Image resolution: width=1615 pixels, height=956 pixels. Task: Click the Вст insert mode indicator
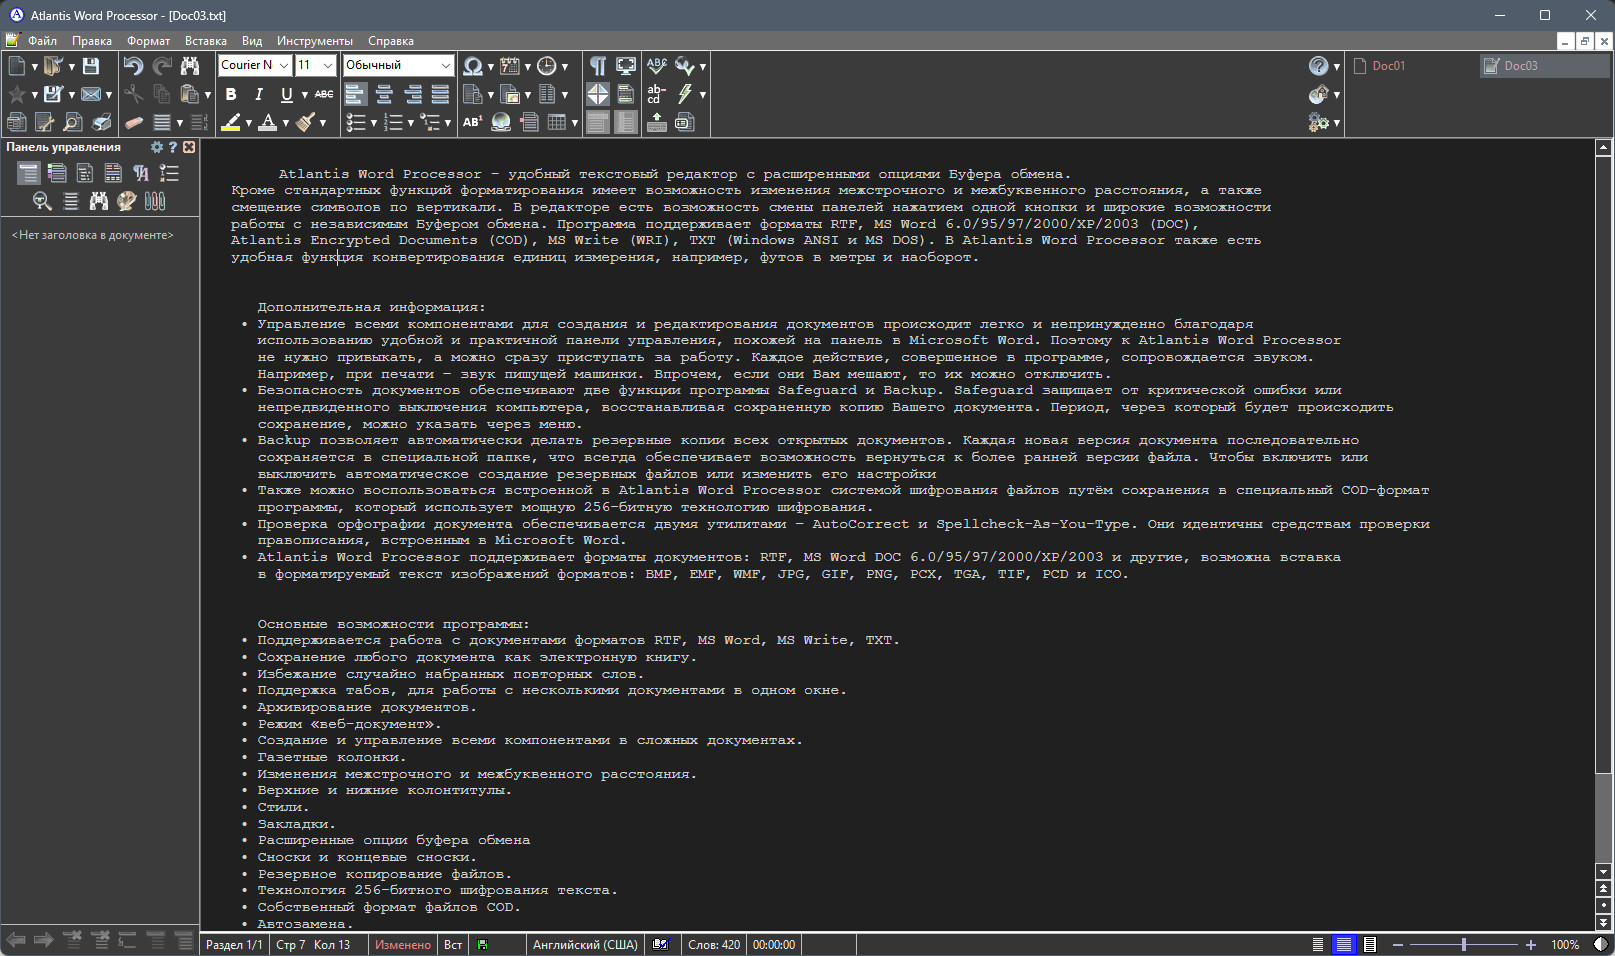(453, 945)
